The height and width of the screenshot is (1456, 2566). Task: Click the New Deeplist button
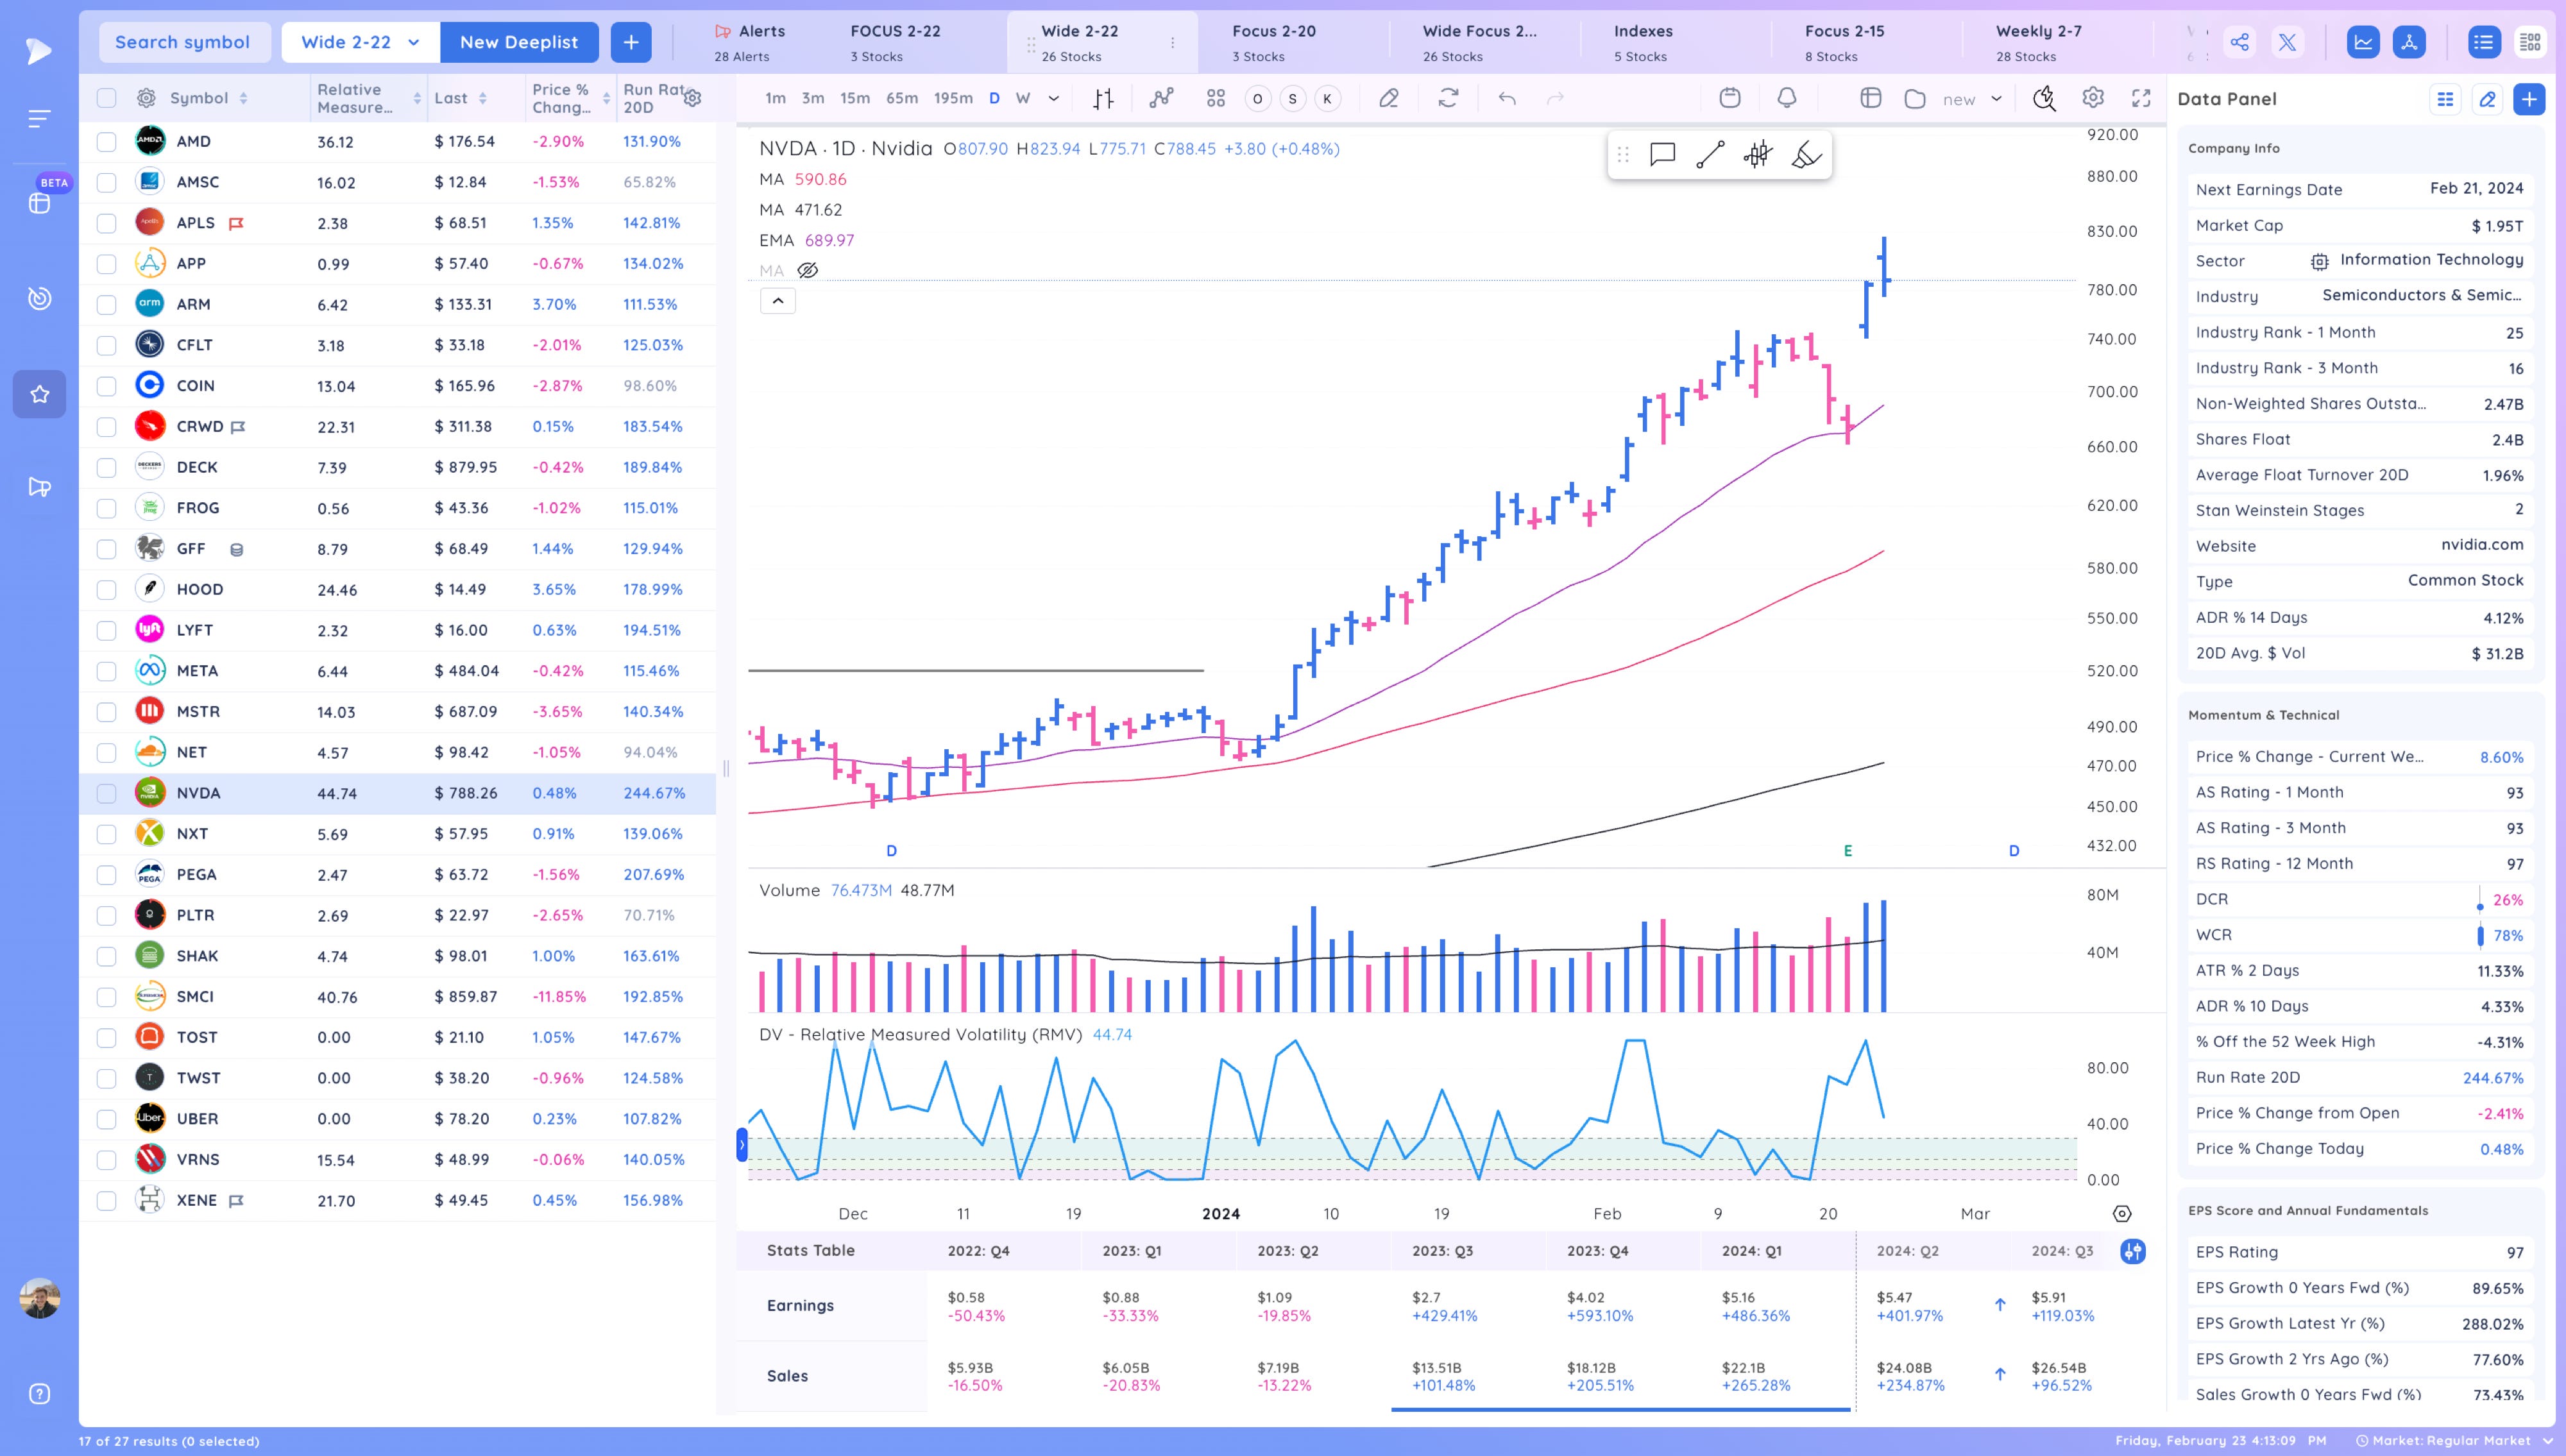pyautogui.click(x=519, y=42)
